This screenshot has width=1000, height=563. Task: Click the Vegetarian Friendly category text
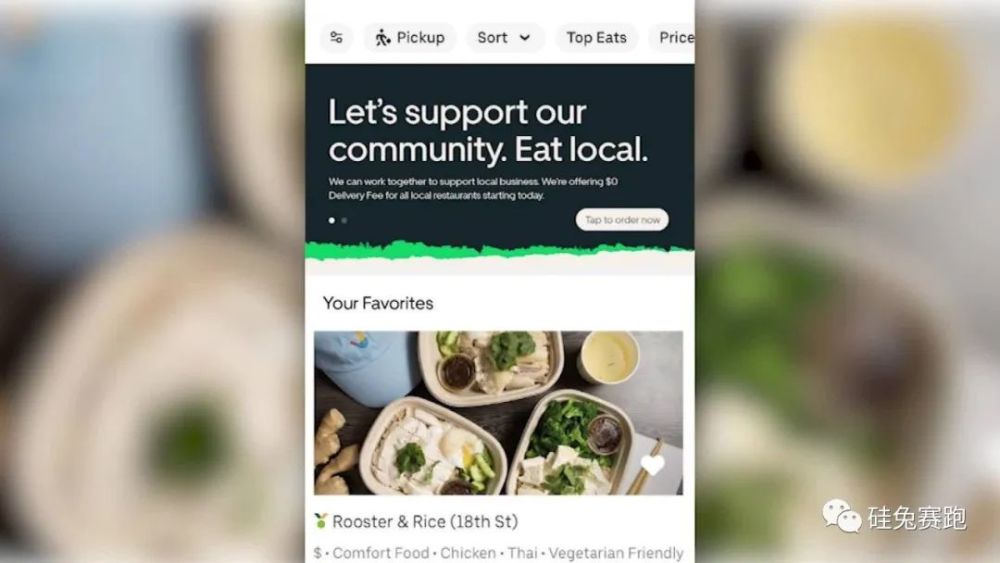[x=616, y=553]
